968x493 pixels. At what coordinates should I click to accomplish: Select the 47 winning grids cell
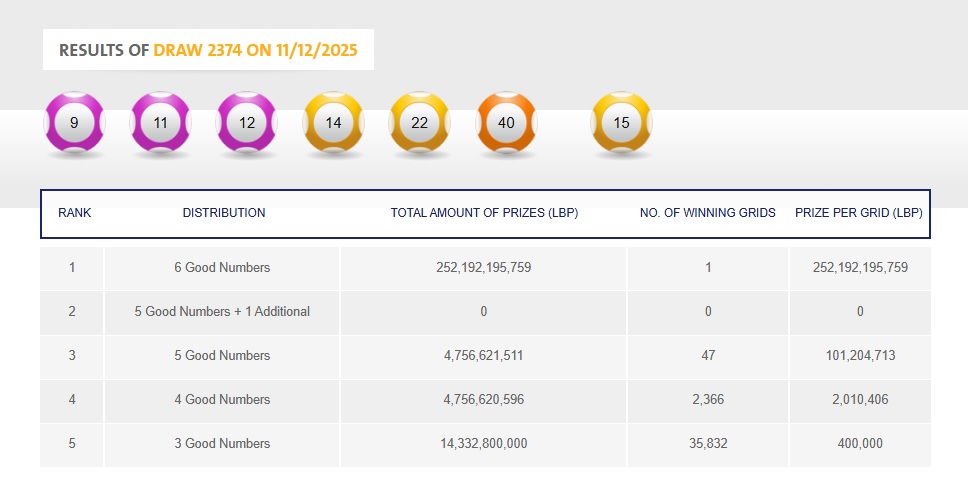(708, 356)
